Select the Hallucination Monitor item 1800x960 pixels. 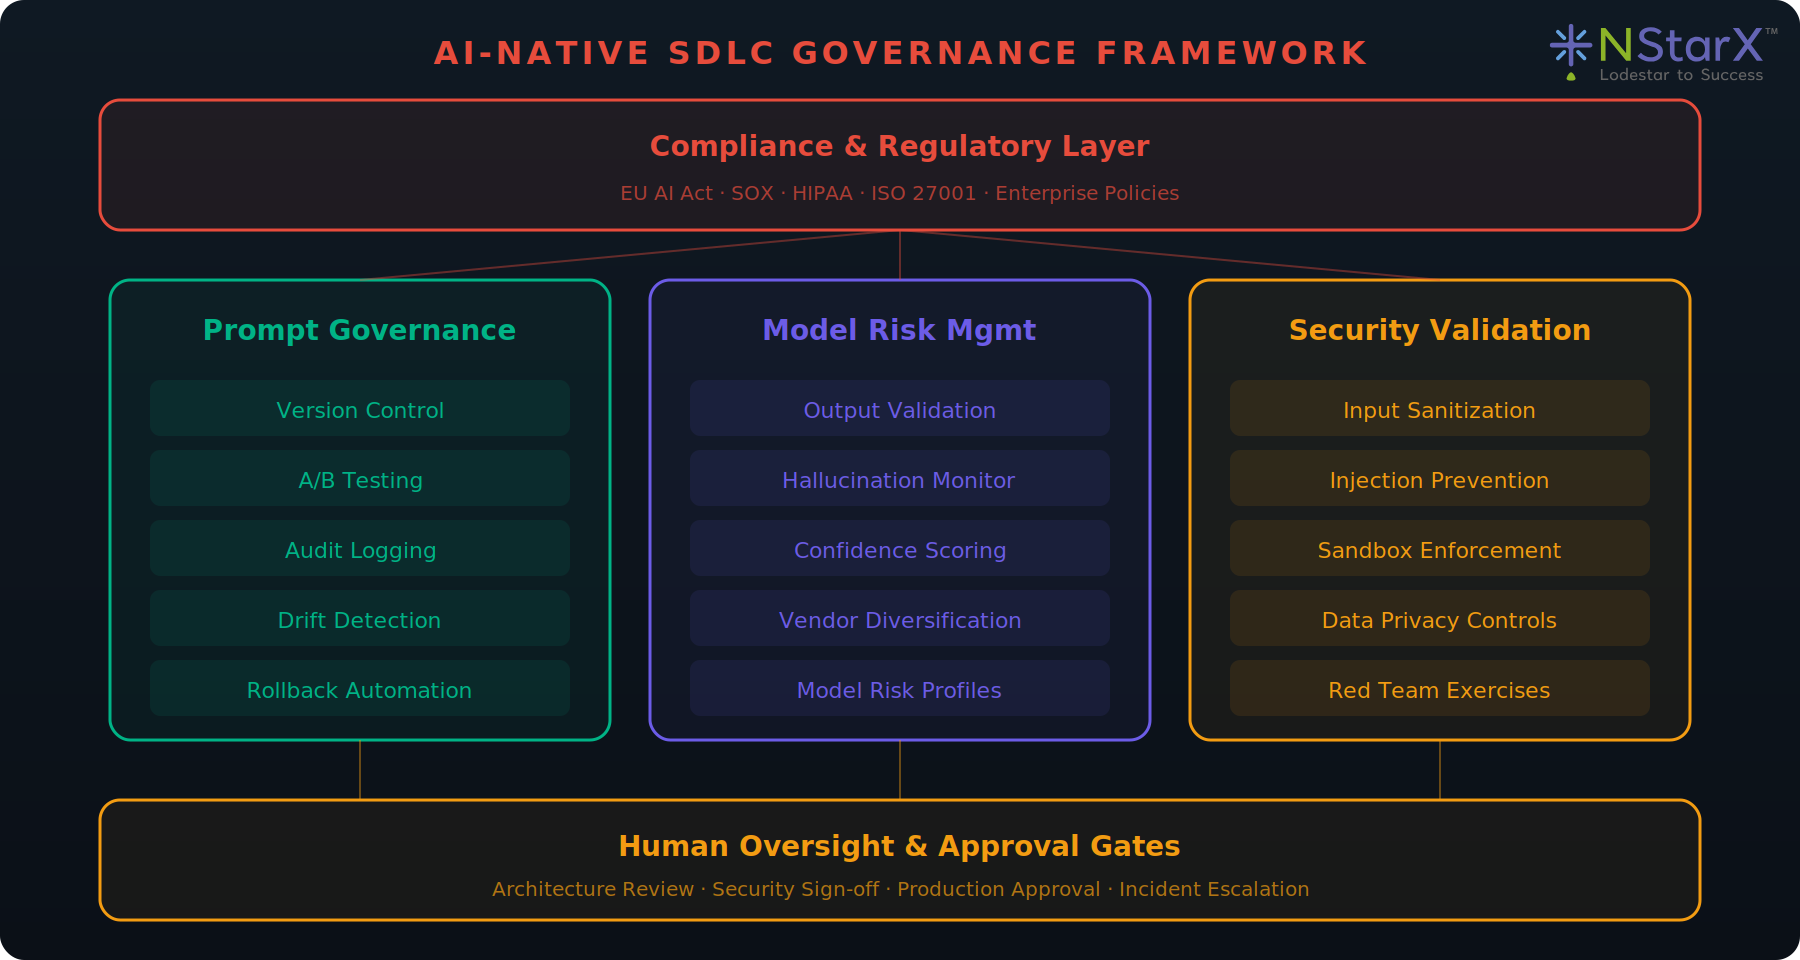[900, 479]
